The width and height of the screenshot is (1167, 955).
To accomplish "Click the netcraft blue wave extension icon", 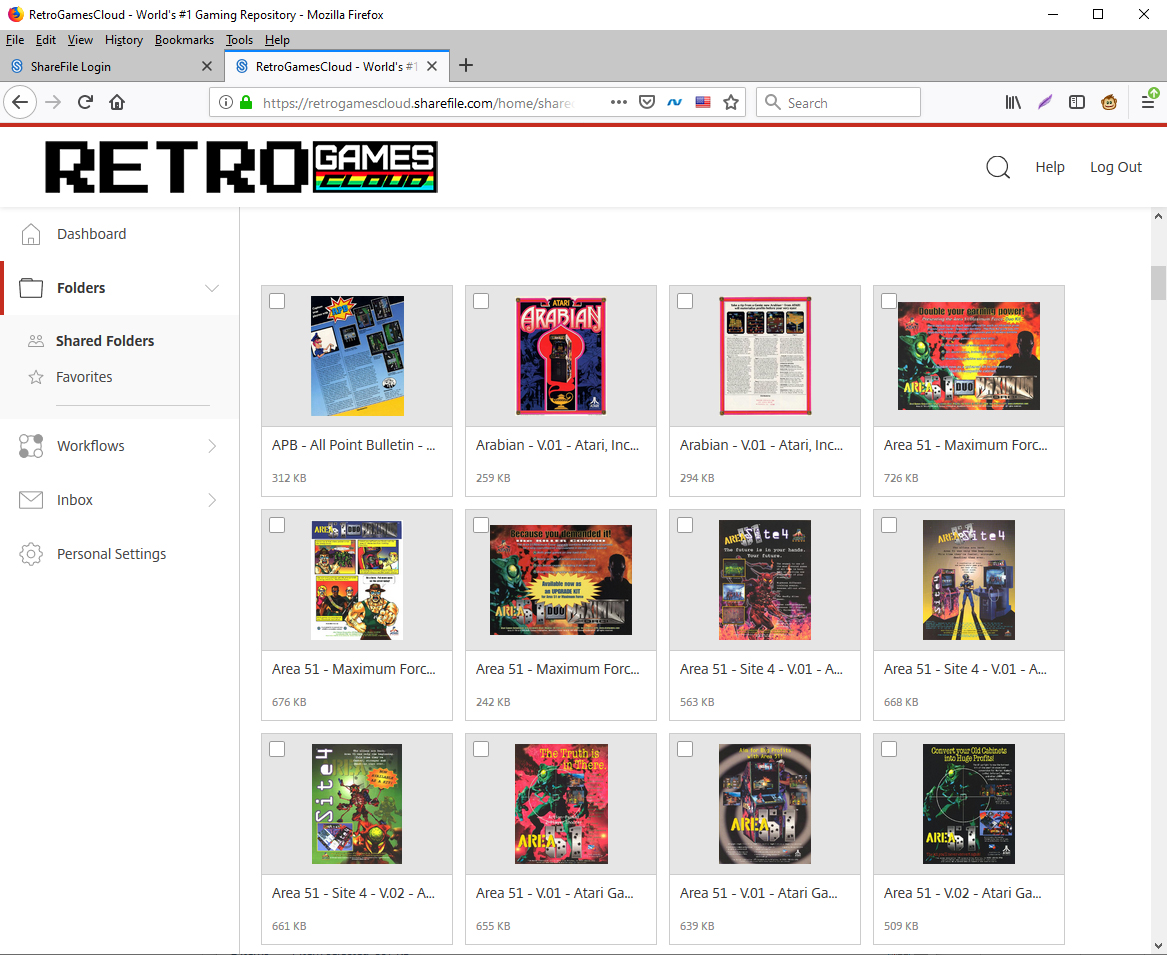I will pyautogui.click(x=674, y=103).
